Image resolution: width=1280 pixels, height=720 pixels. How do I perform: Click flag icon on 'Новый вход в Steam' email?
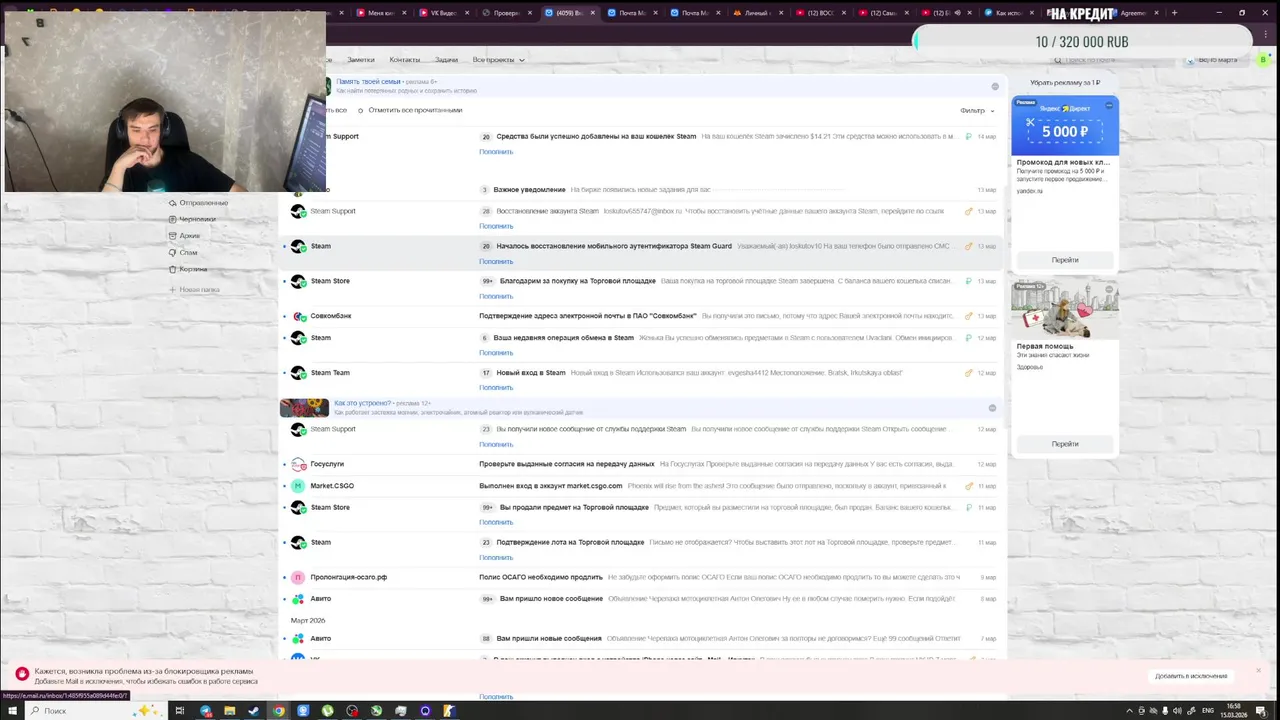pyautogui.click(x=968, y=373)
